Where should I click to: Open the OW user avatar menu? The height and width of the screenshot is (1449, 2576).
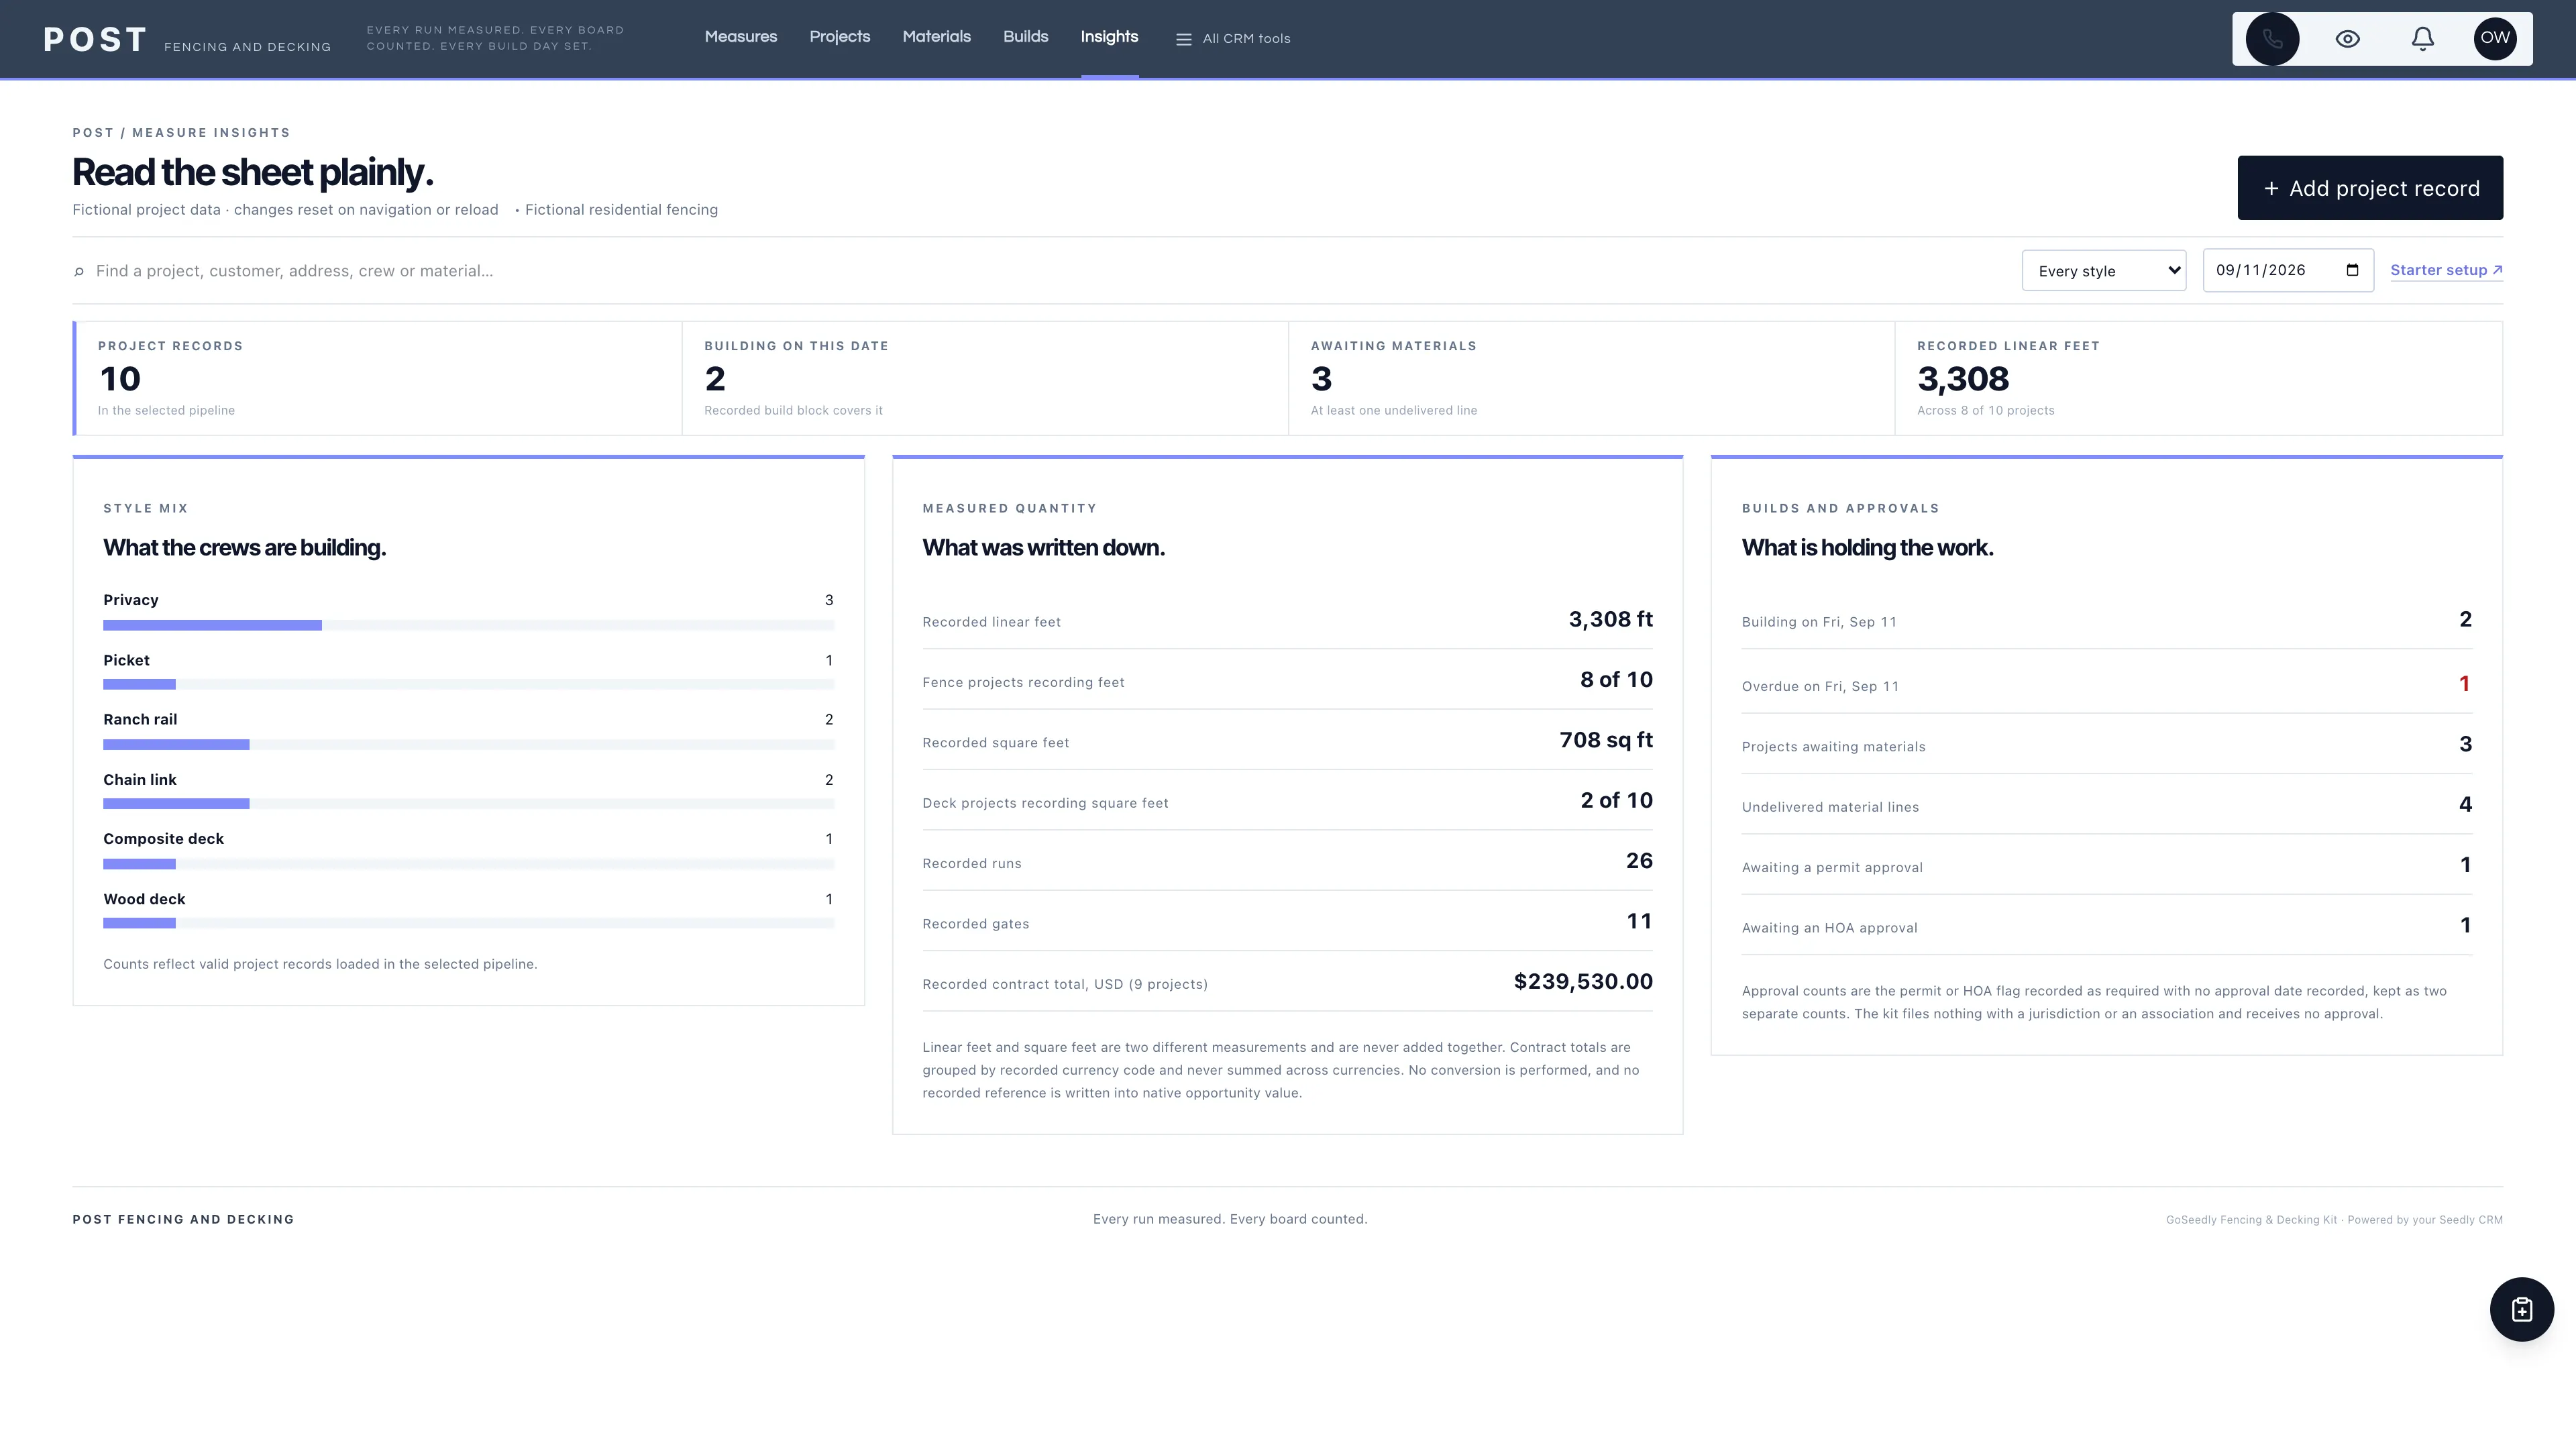coord(2495,39)
